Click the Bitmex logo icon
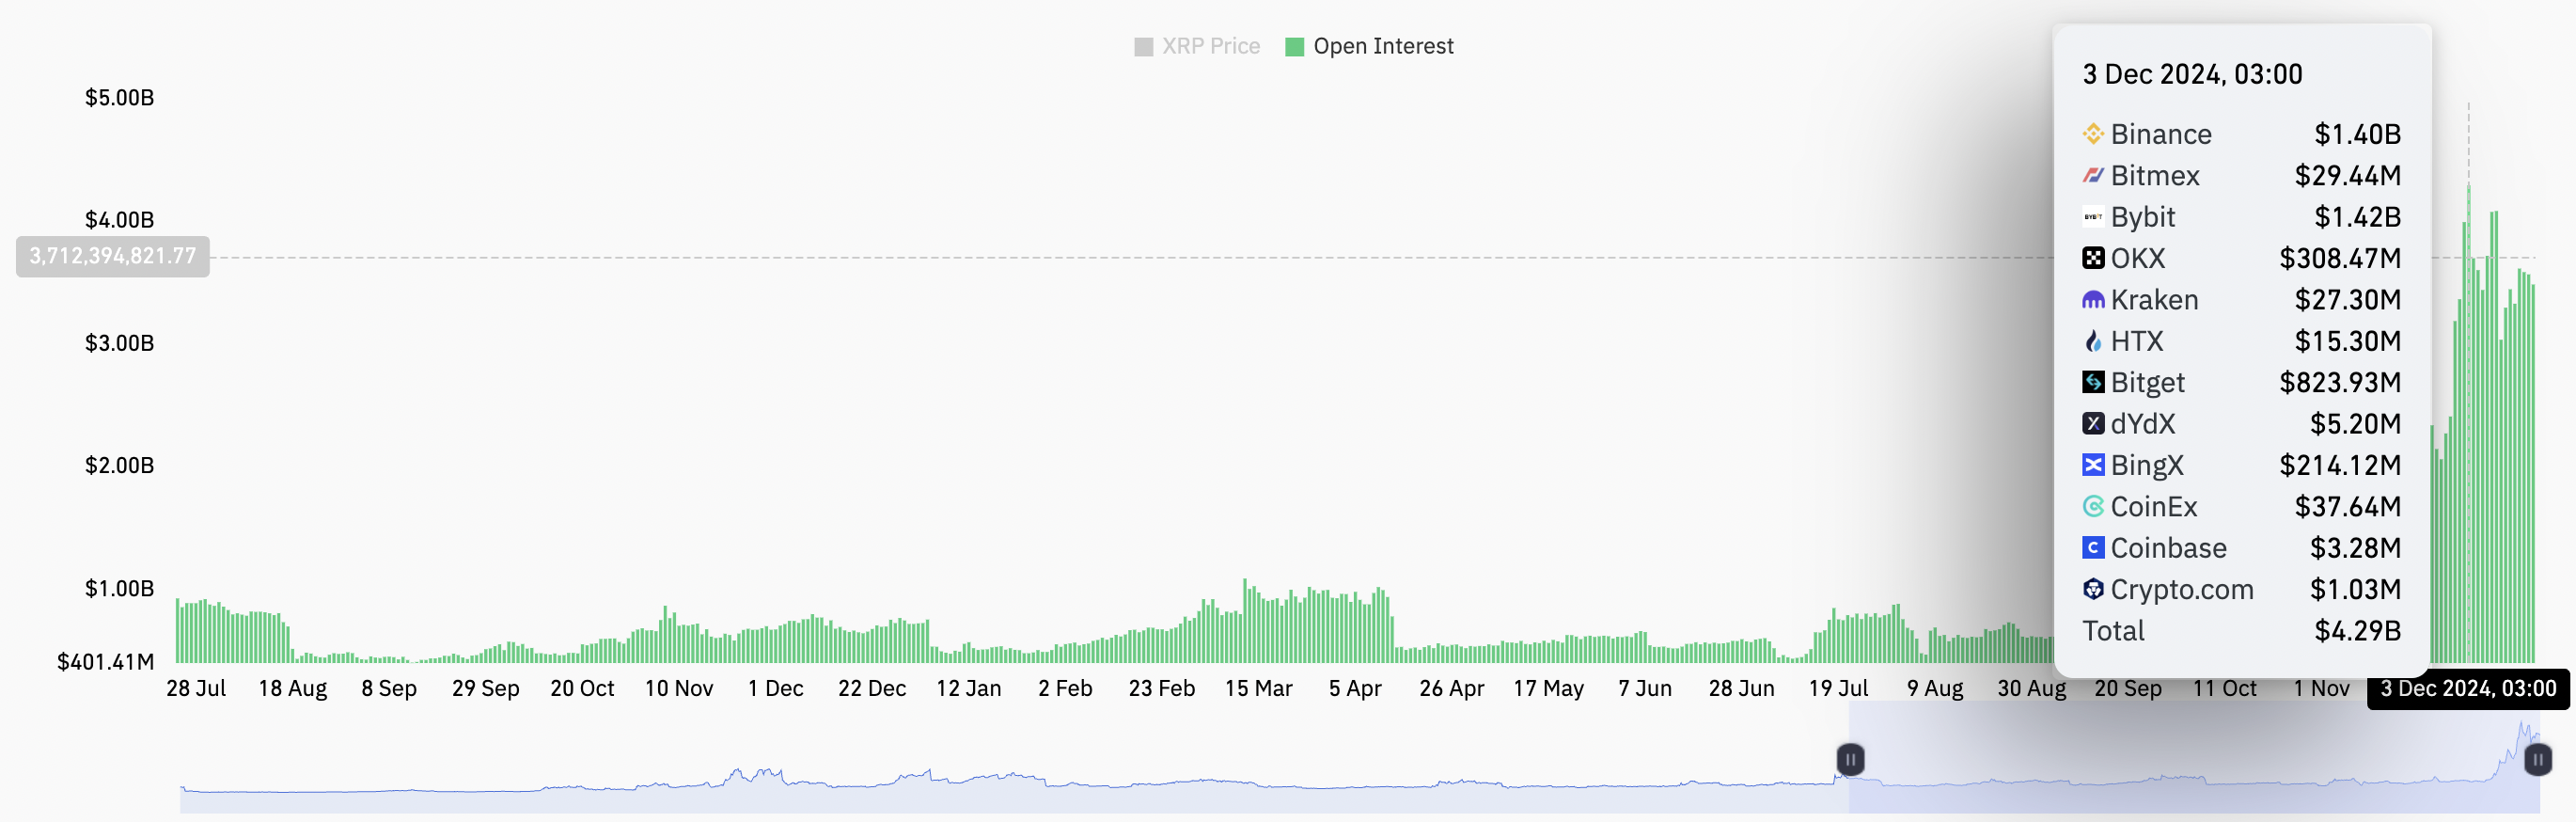The width and height of the screenshot is (2576, 822). (2092, 176)
